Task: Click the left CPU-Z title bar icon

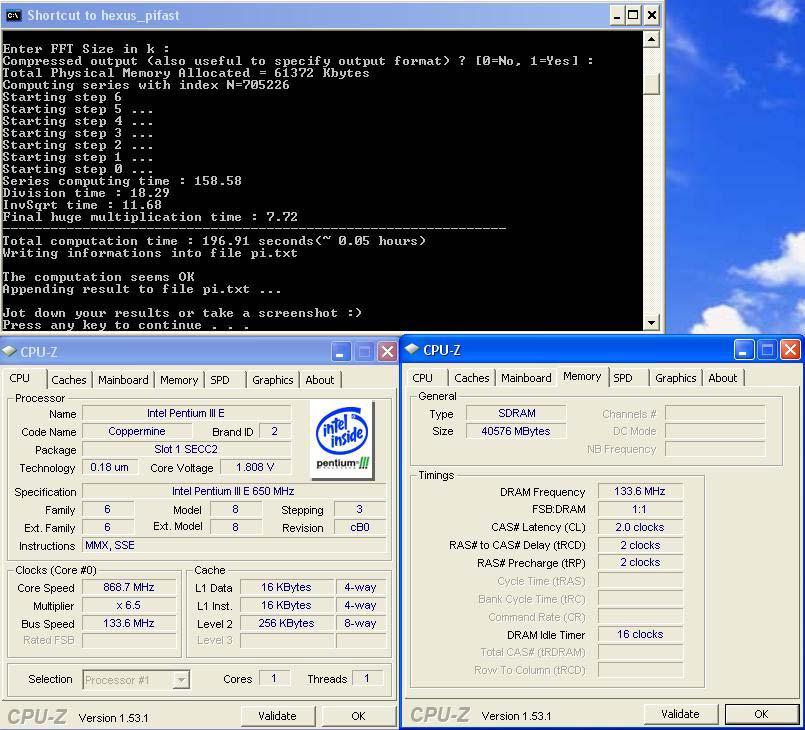Action: 10,351
